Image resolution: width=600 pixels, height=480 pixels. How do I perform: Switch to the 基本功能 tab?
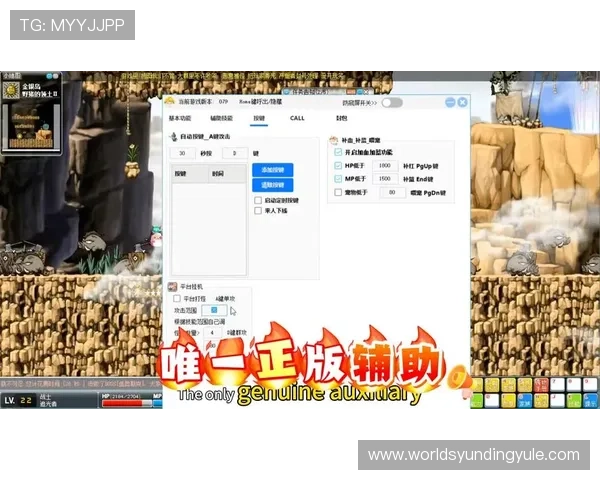(180, 118)
